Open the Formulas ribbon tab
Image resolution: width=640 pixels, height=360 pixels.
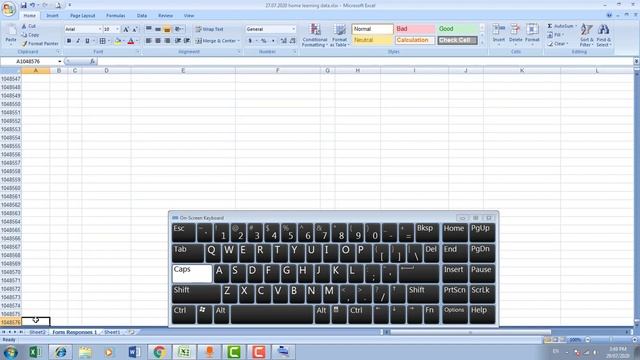[x=116, y=16]
